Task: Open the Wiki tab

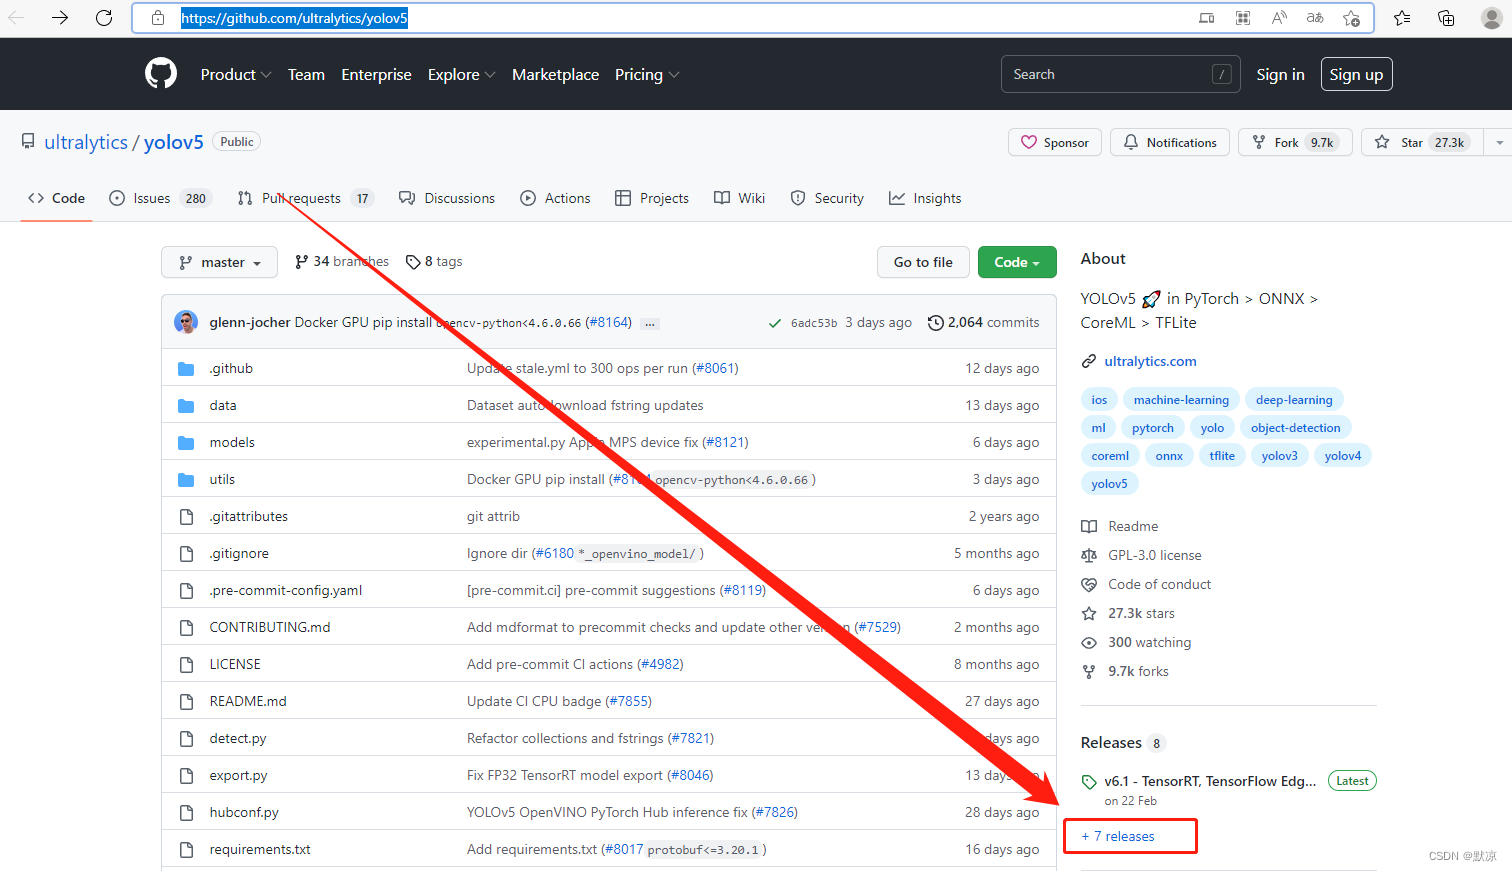Action: click(740, 198)
